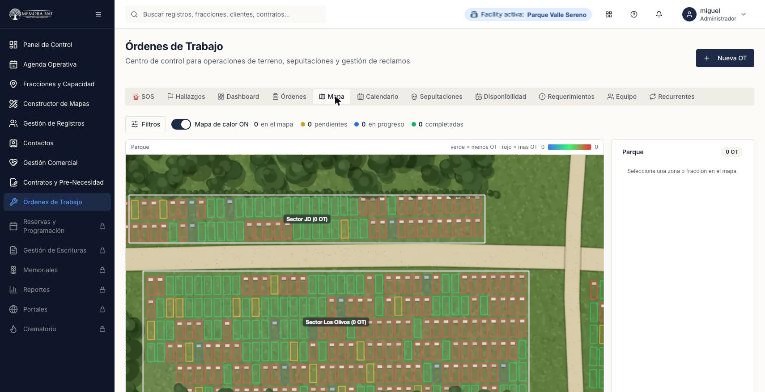
Task: Click the Reportes chart icon
Action: [x=14, y=289]
